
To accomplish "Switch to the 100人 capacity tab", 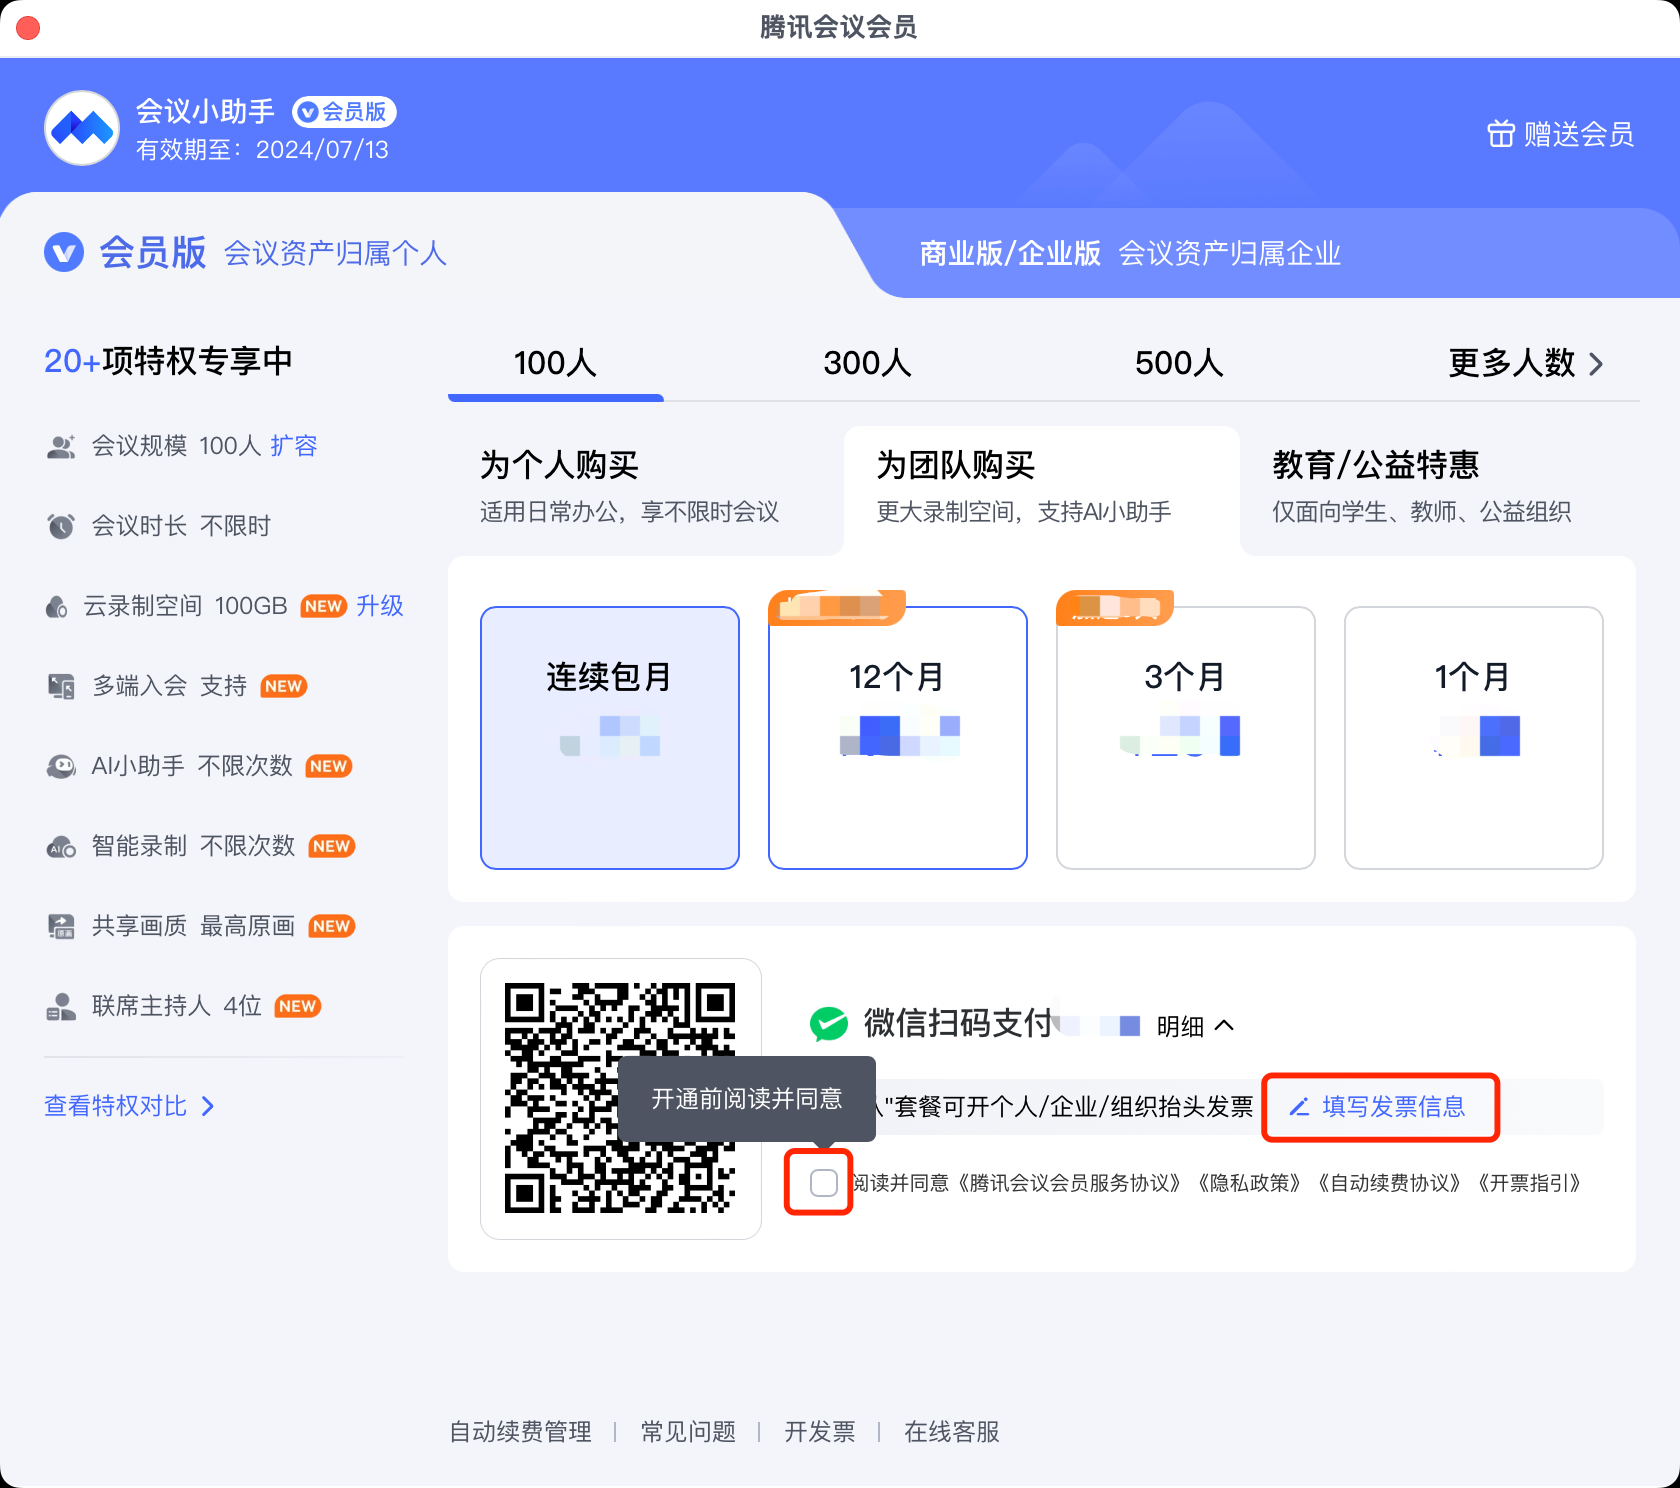I will [556, 363].
